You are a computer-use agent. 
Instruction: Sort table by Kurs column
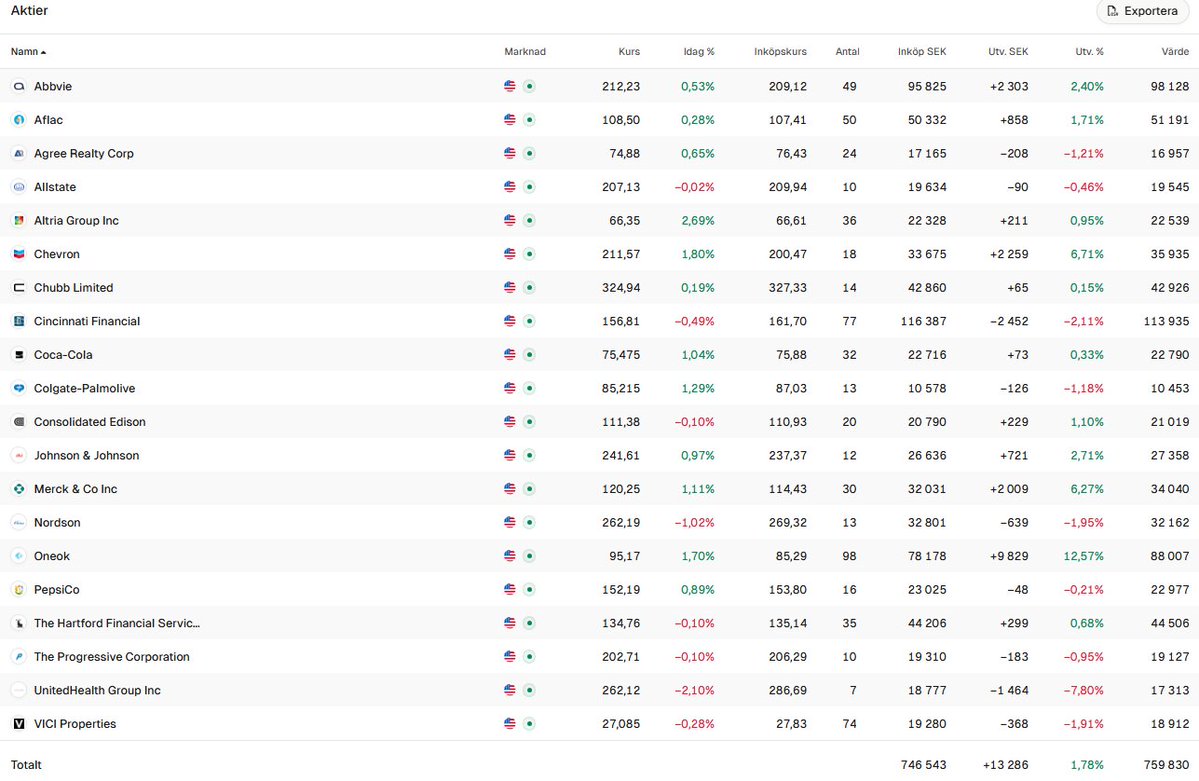(629, 52)
